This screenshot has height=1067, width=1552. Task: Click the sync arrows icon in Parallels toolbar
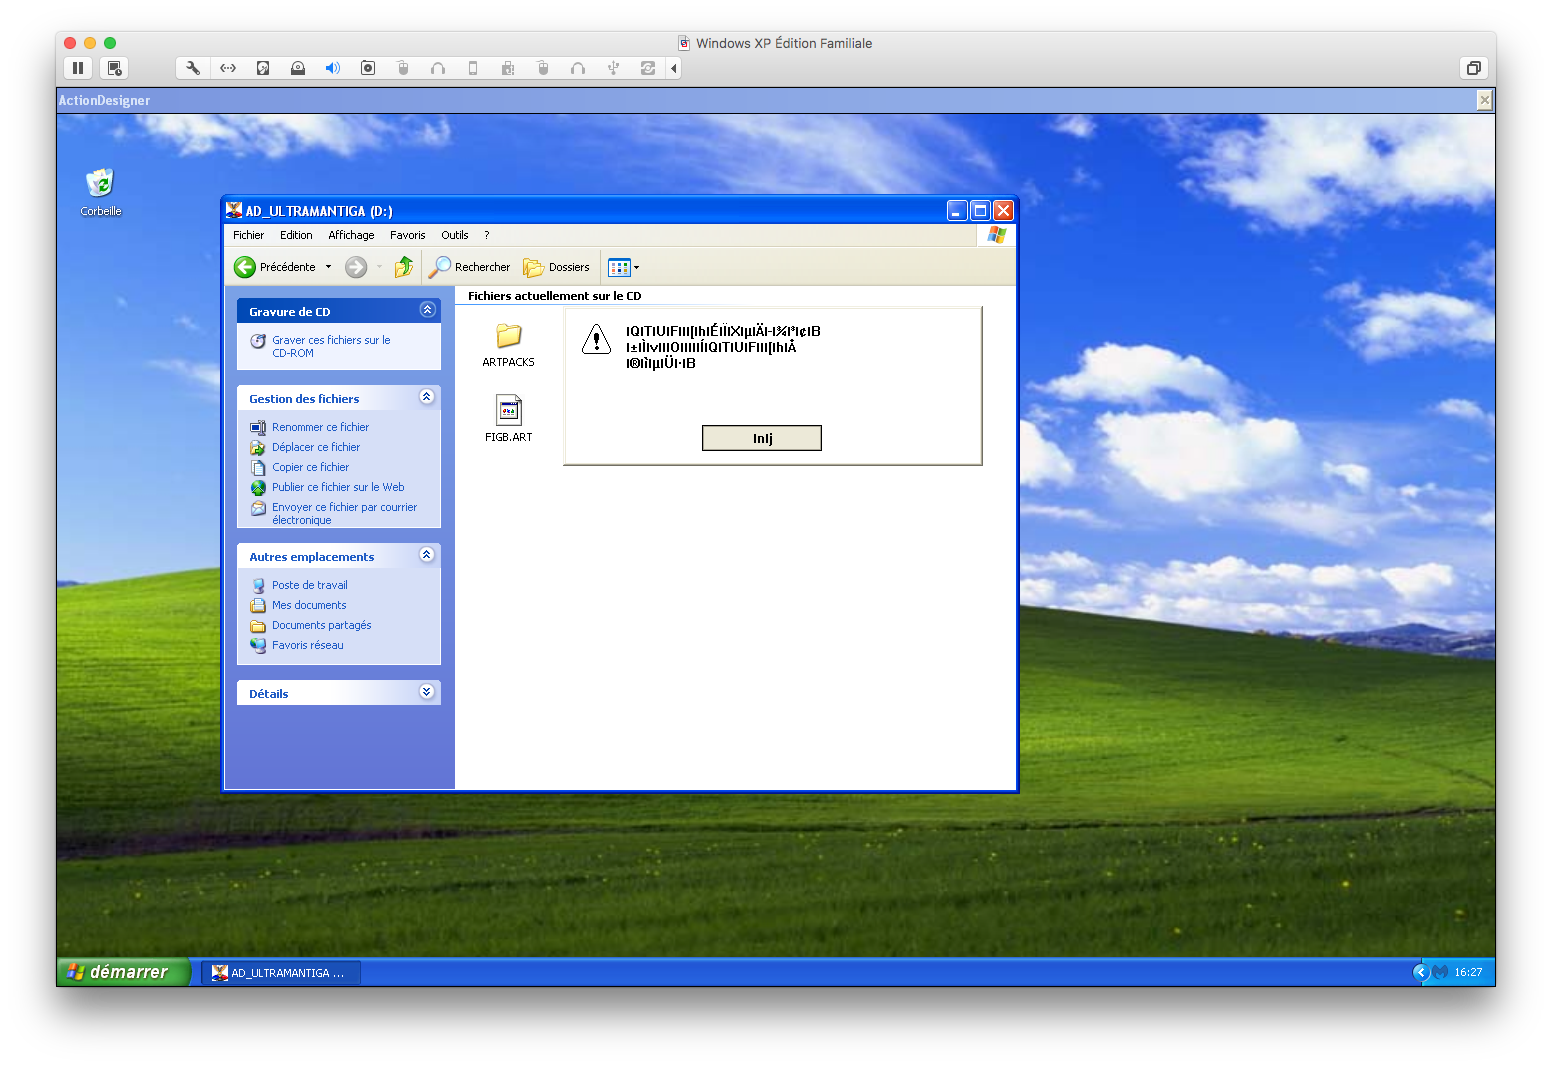point(648,68)
